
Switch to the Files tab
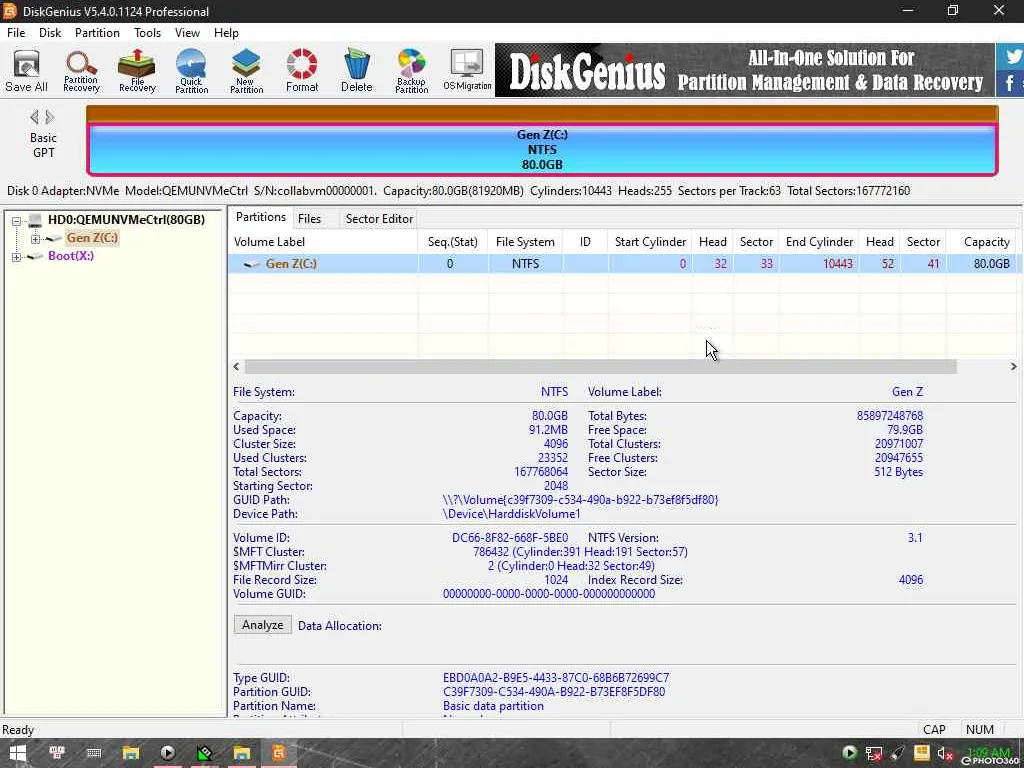point(310,219)
